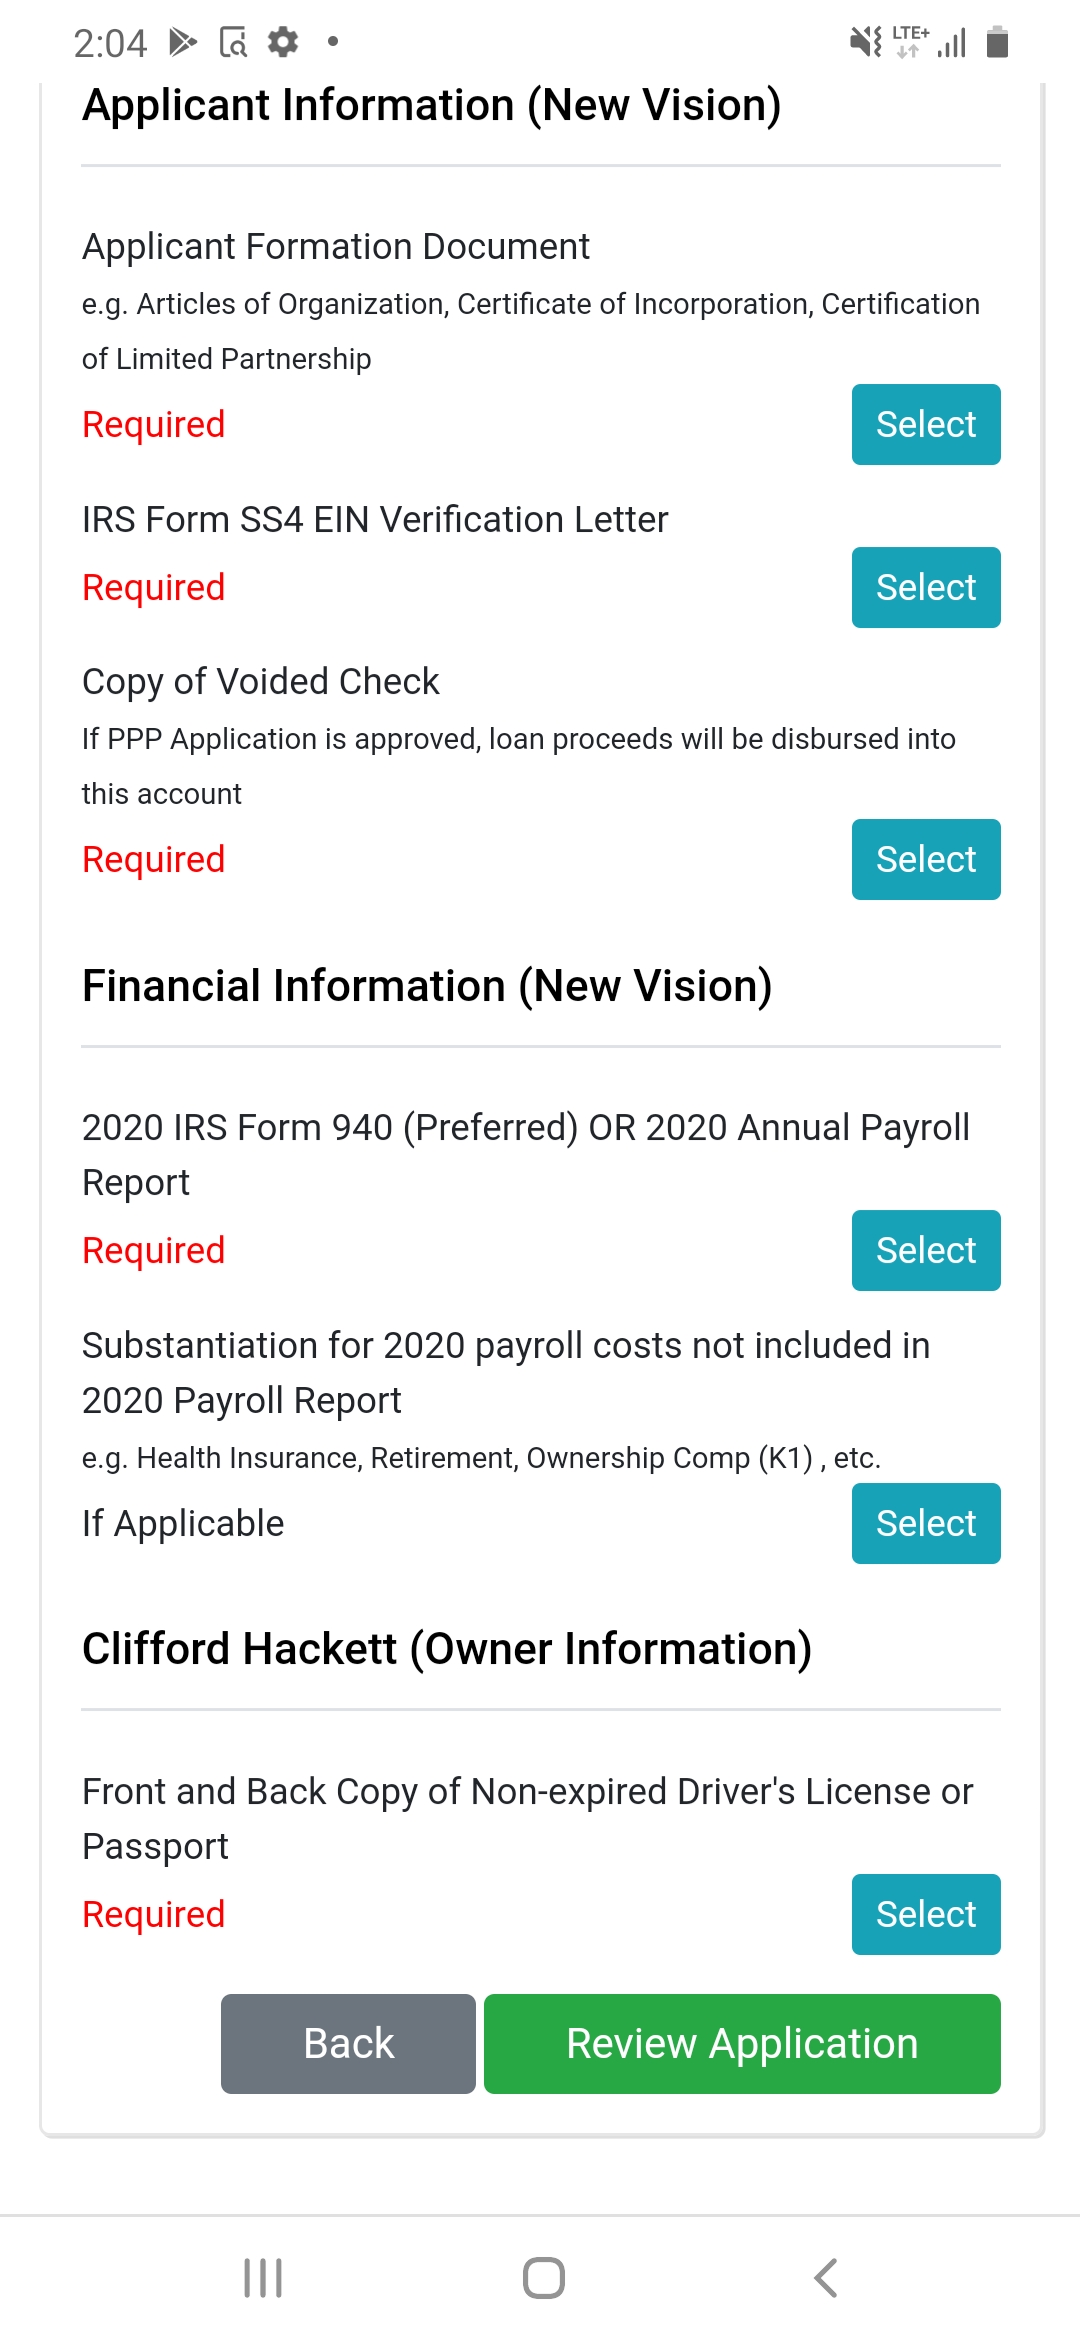Tap the Financial Information (New Vision) heading
Viewport: 1080px width, 2340px height.
[427, 986]
